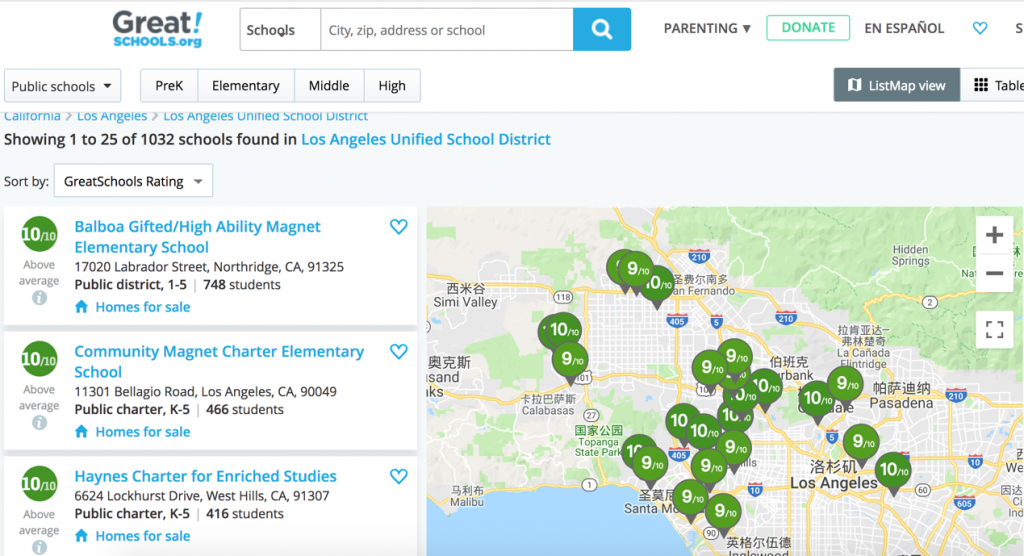
Task: Switch site to EN ESPAÑOL
Action: point(904,28)
